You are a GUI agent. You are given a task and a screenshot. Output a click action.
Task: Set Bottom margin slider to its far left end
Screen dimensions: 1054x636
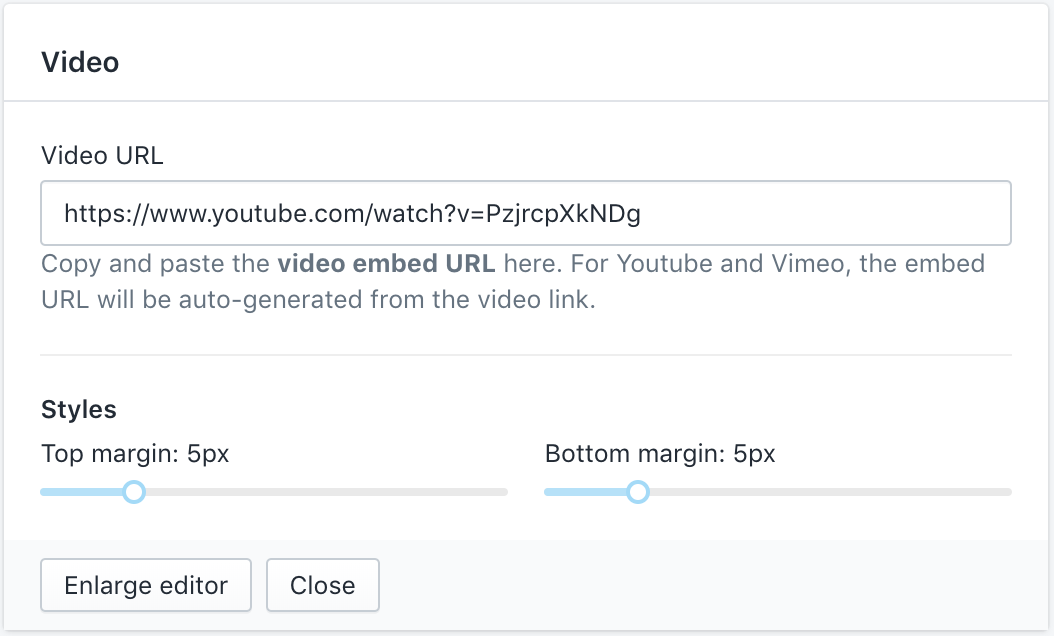[546, 492]
